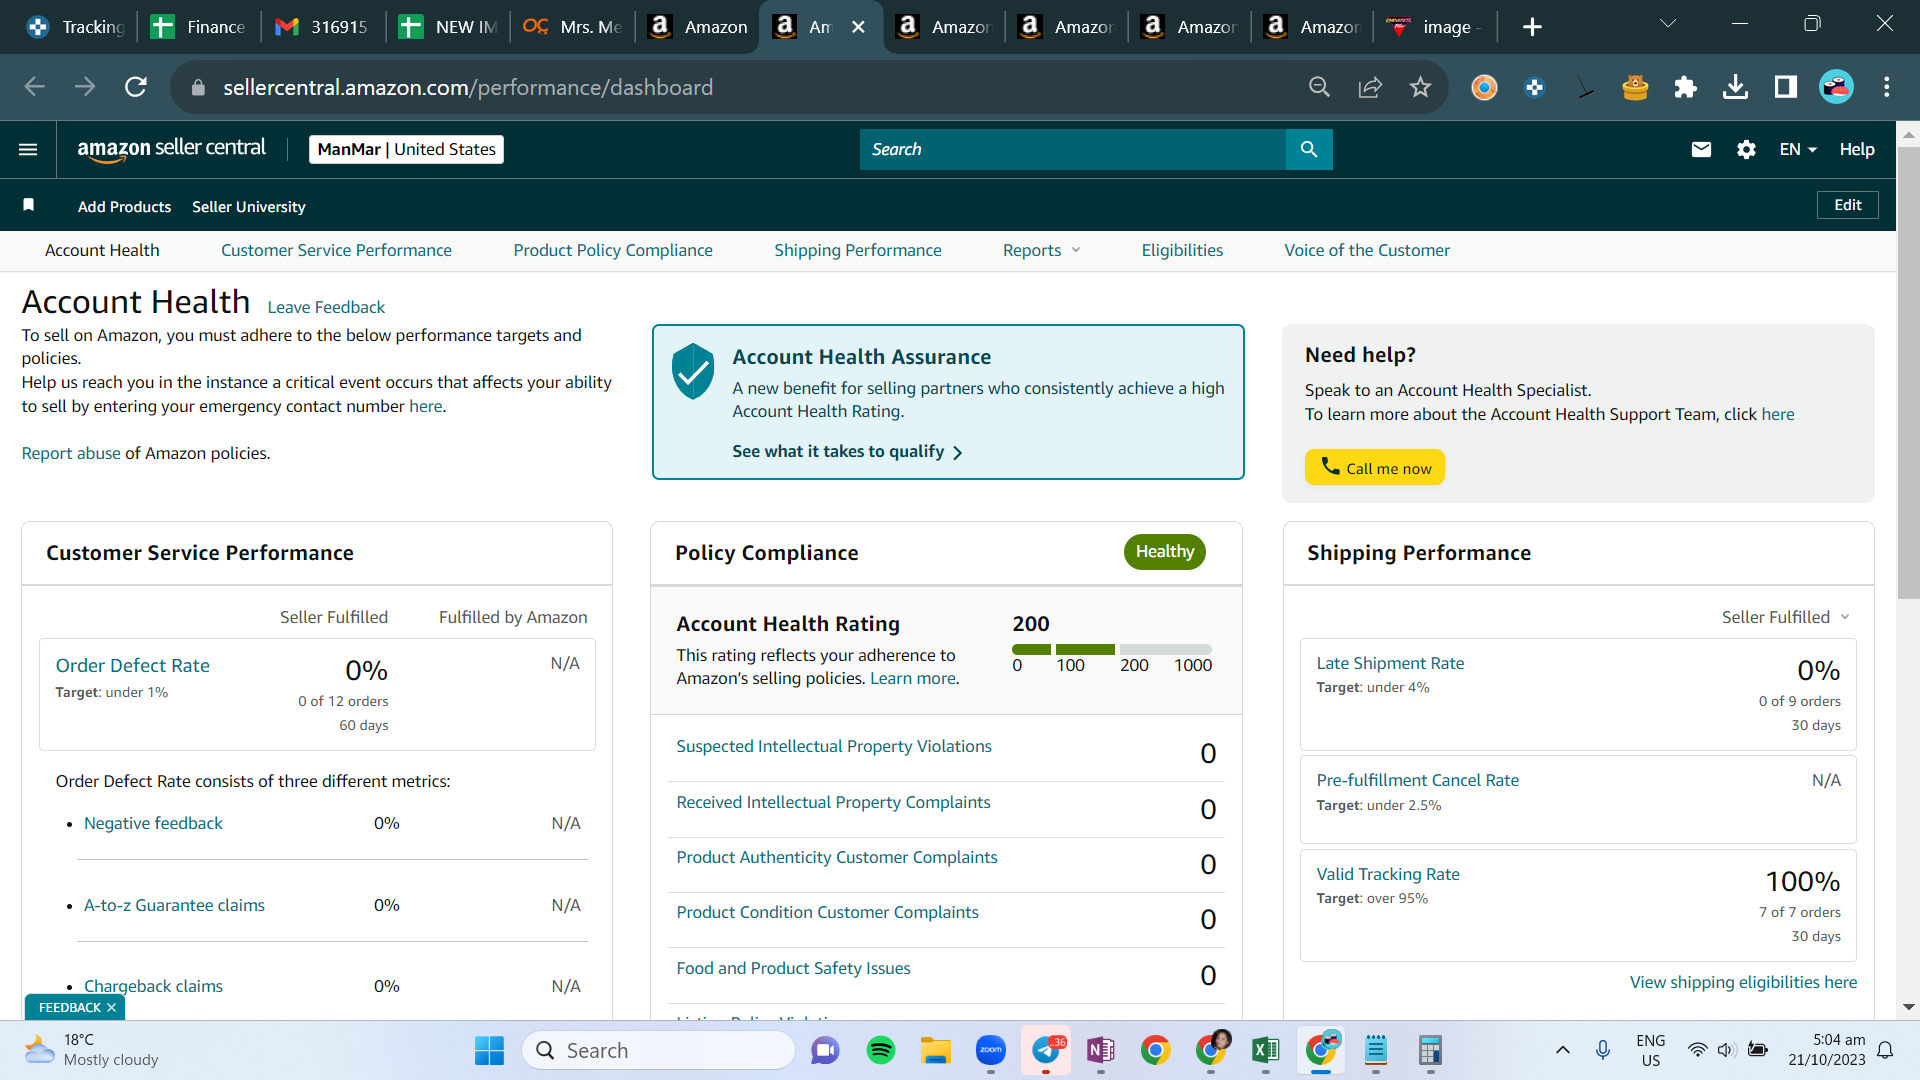1920x1080 pixels.
Task: Click the Account Health Rating progress bar
Action: pyautogui.click(x=1111, y=649)
